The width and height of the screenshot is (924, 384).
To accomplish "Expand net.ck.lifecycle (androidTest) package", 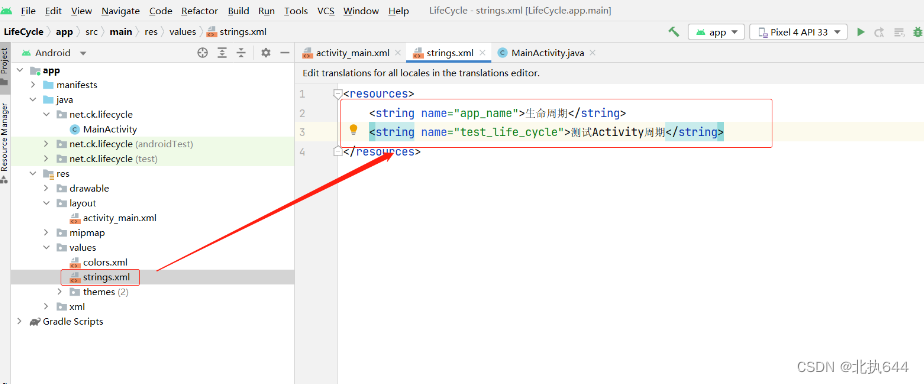I will pyautogui.click(x=46, y=144).
